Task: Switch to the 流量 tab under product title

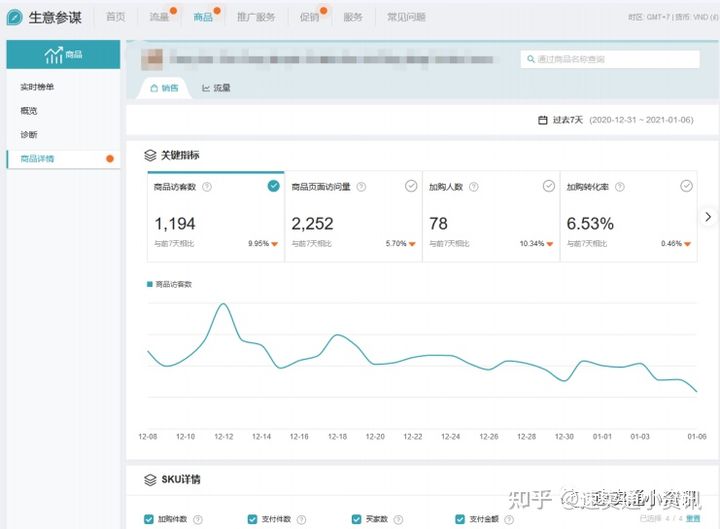Action: coord(216,88)
